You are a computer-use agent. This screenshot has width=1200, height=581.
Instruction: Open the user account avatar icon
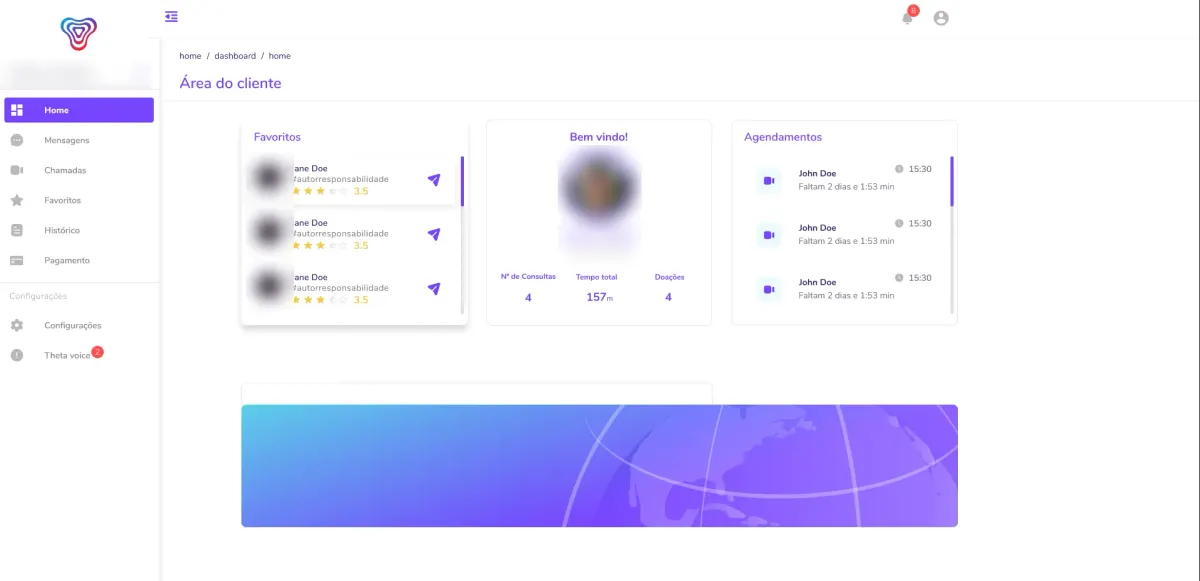(941, 18)
